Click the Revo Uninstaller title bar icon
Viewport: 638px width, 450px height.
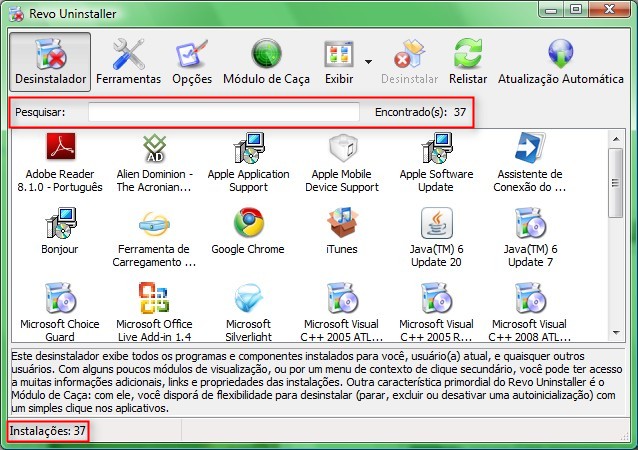[17, 13]
